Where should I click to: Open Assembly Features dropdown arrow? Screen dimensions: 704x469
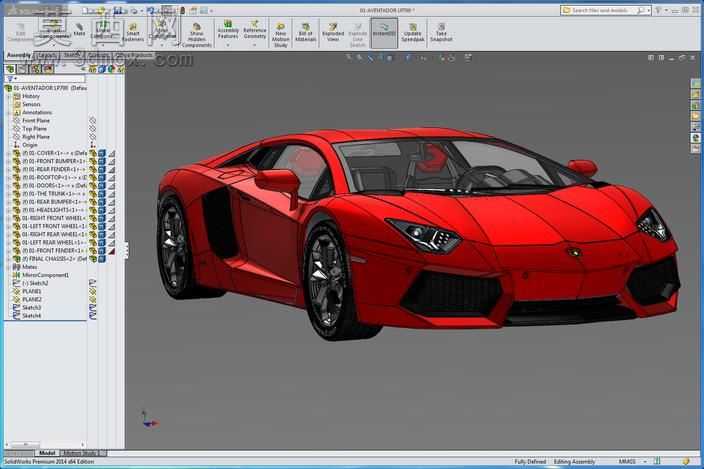[x=228, y=45]
